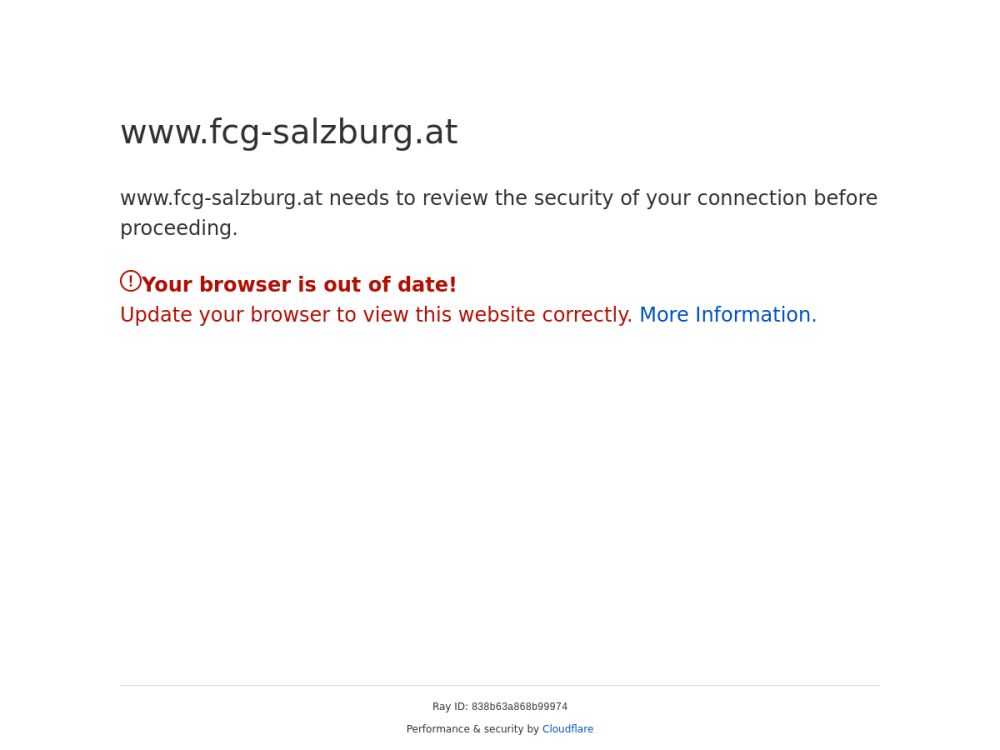Open the "More Information." link
1000x750 pixels.
[727, 315]
